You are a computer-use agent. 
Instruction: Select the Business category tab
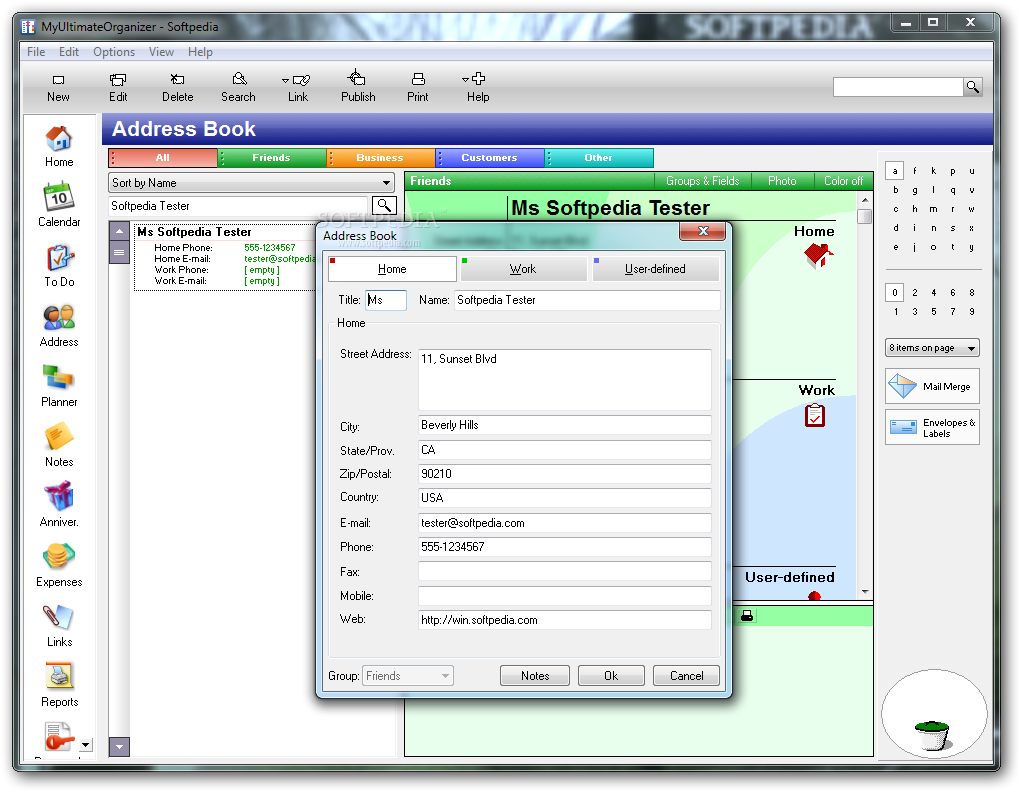point(380,158)
